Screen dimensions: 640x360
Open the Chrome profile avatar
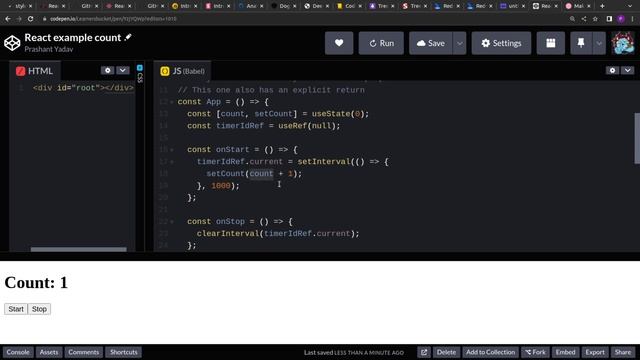click(x=621, y=19)
